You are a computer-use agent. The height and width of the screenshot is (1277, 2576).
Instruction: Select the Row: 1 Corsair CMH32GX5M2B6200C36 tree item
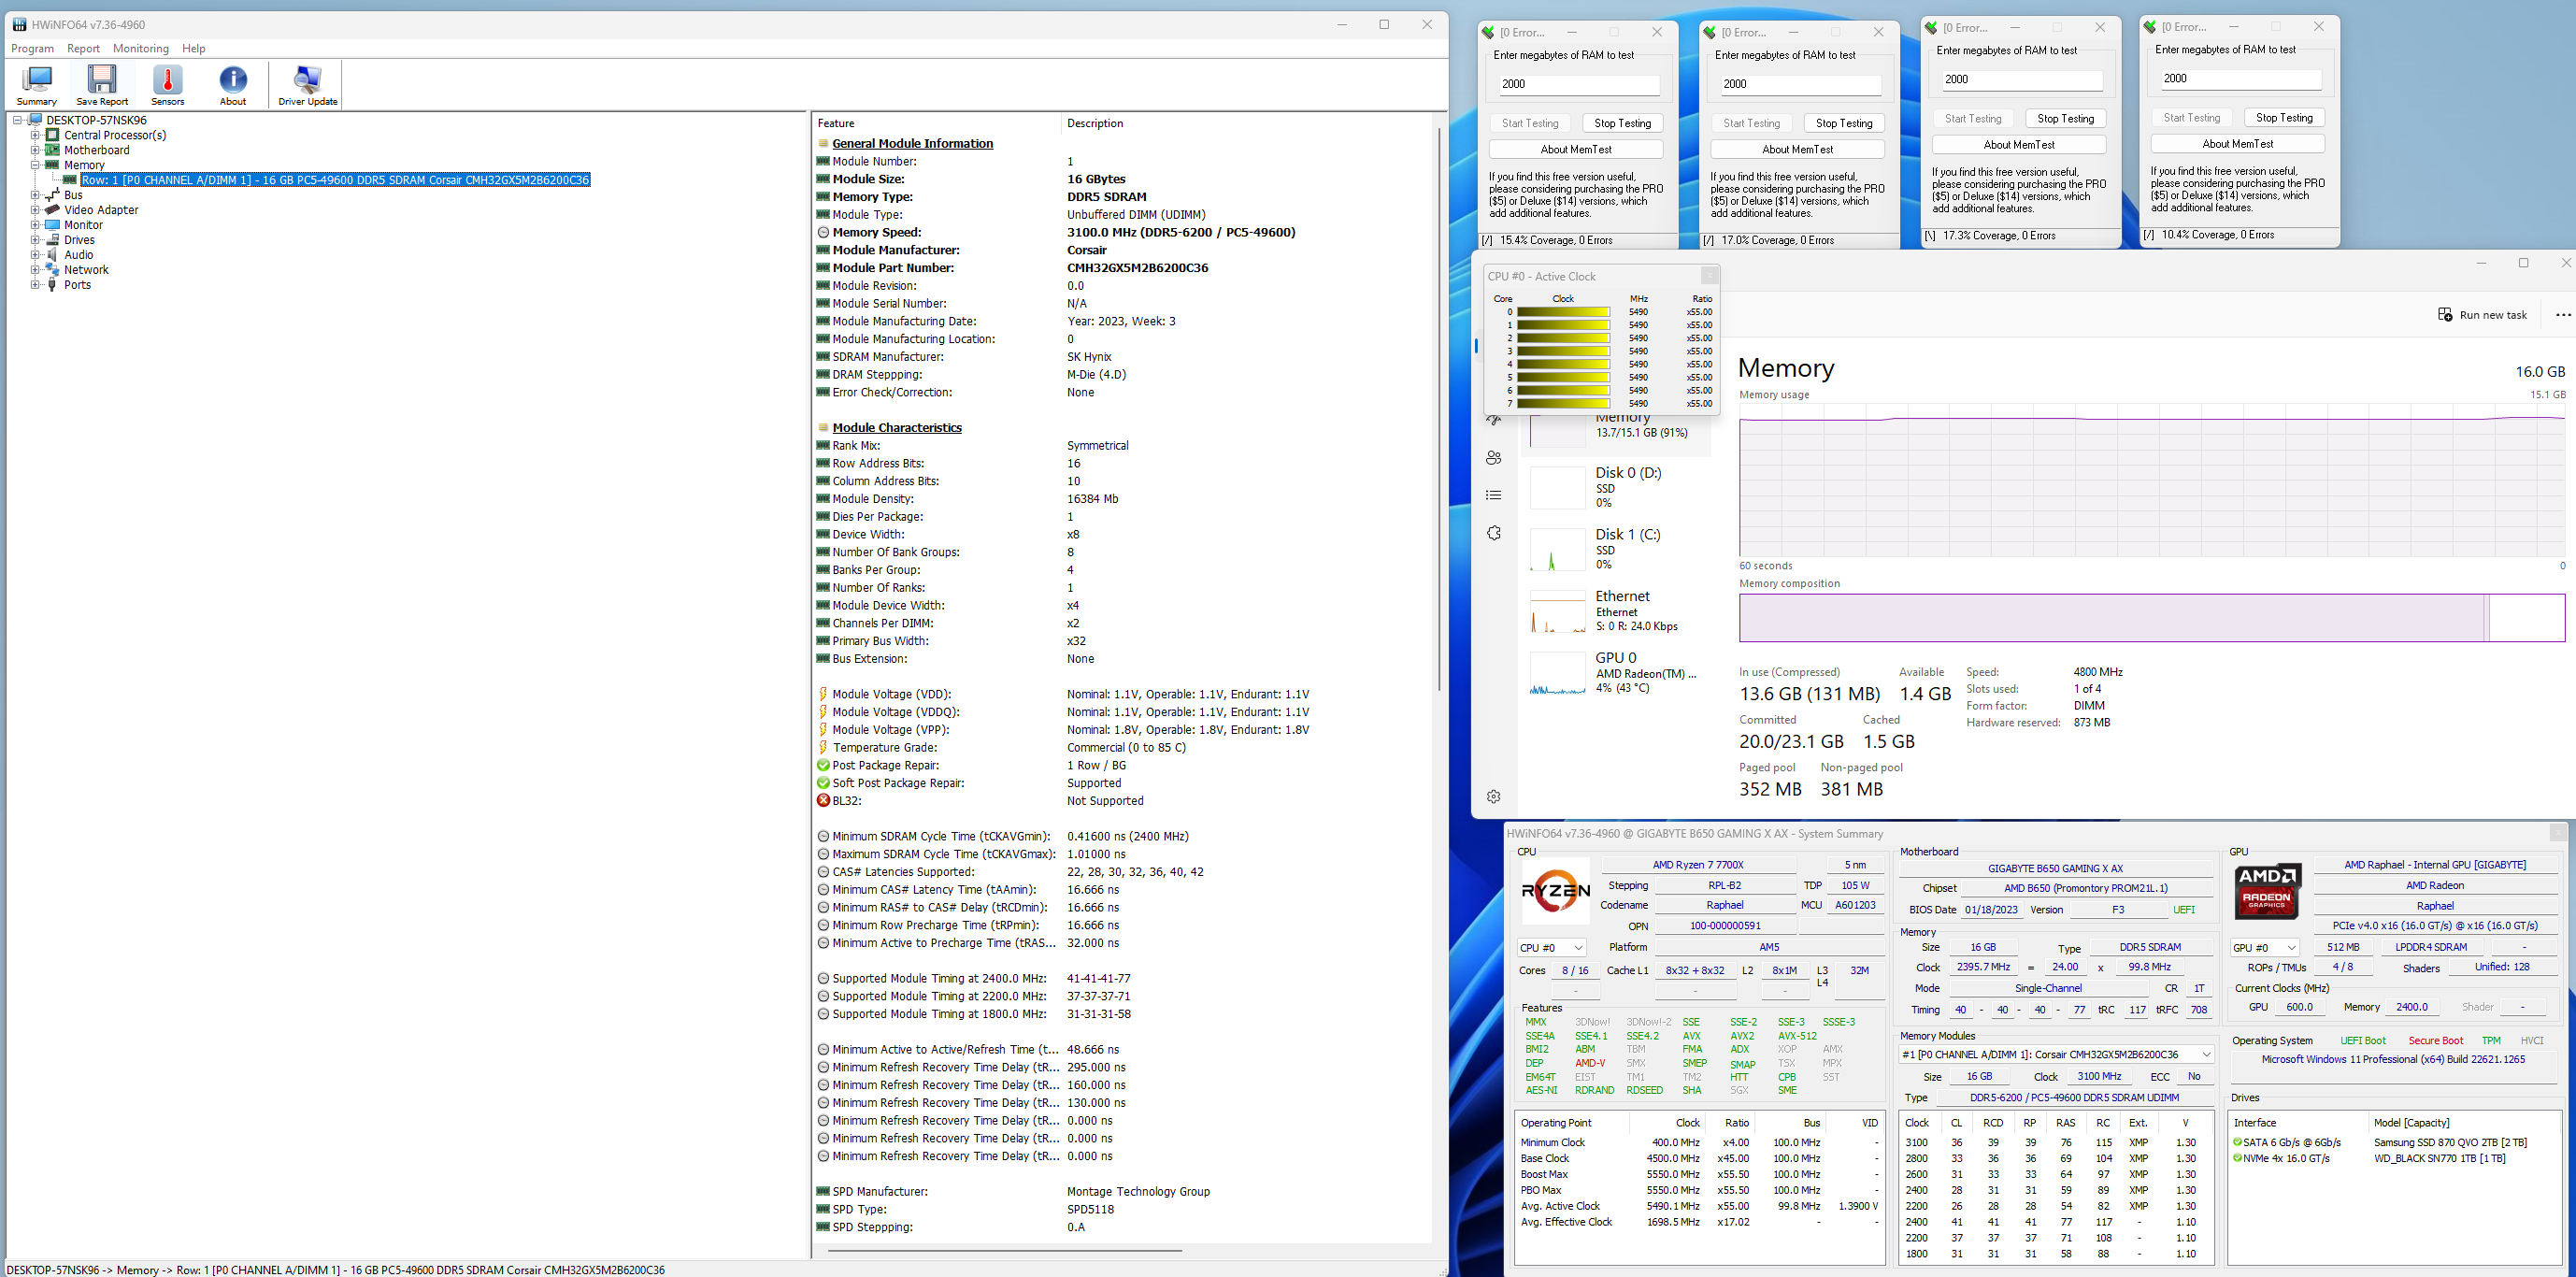coord(335,180)
